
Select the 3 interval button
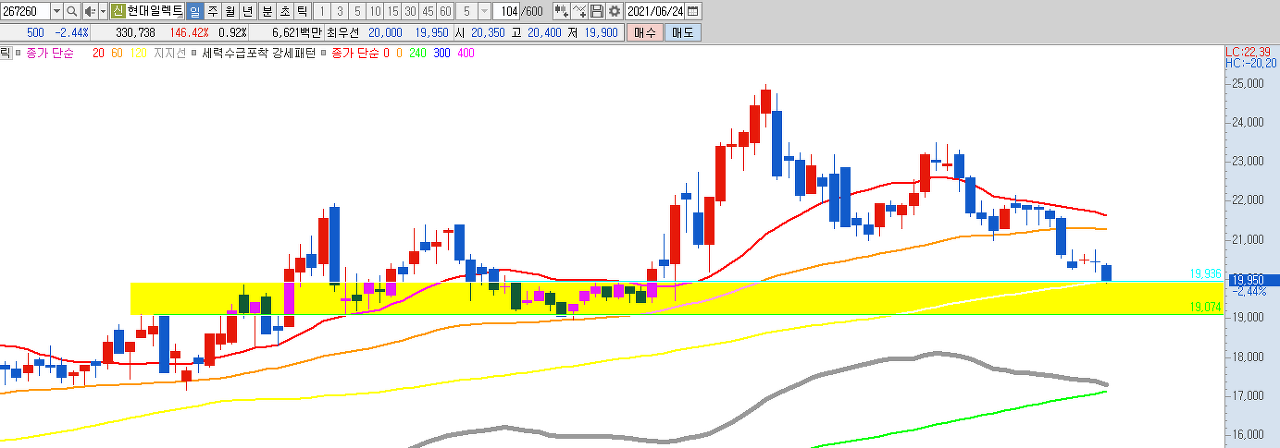(x=340, y=11)
